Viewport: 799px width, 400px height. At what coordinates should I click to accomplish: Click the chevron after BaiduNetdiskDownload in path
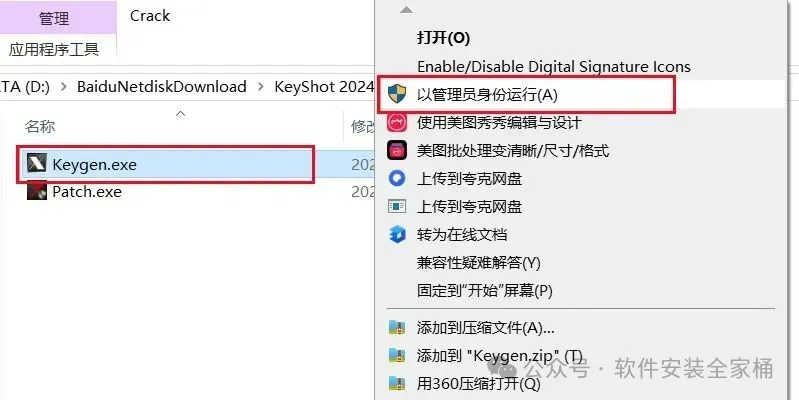[x=260, y=87]
